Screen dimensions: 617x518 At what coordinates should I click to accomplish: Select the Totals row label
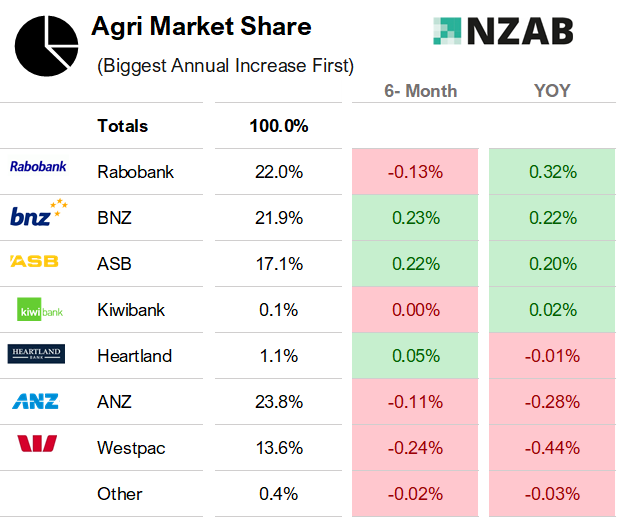[x=122, y=126]
